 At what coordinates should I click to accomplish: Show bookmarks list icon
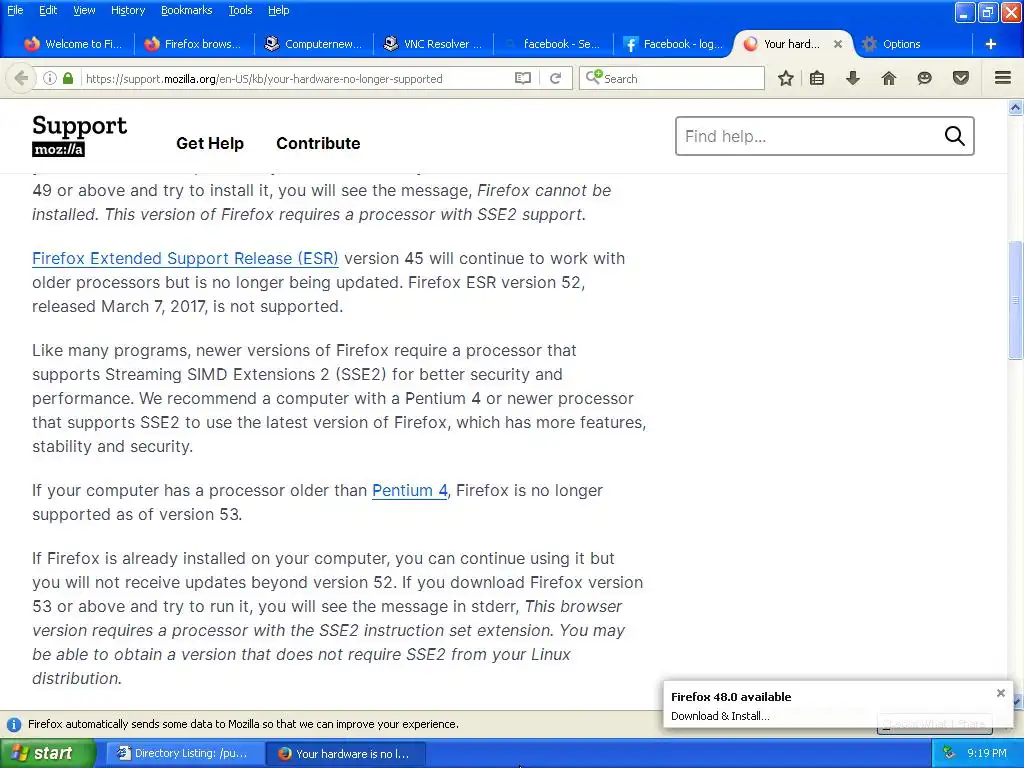point(817,78)
